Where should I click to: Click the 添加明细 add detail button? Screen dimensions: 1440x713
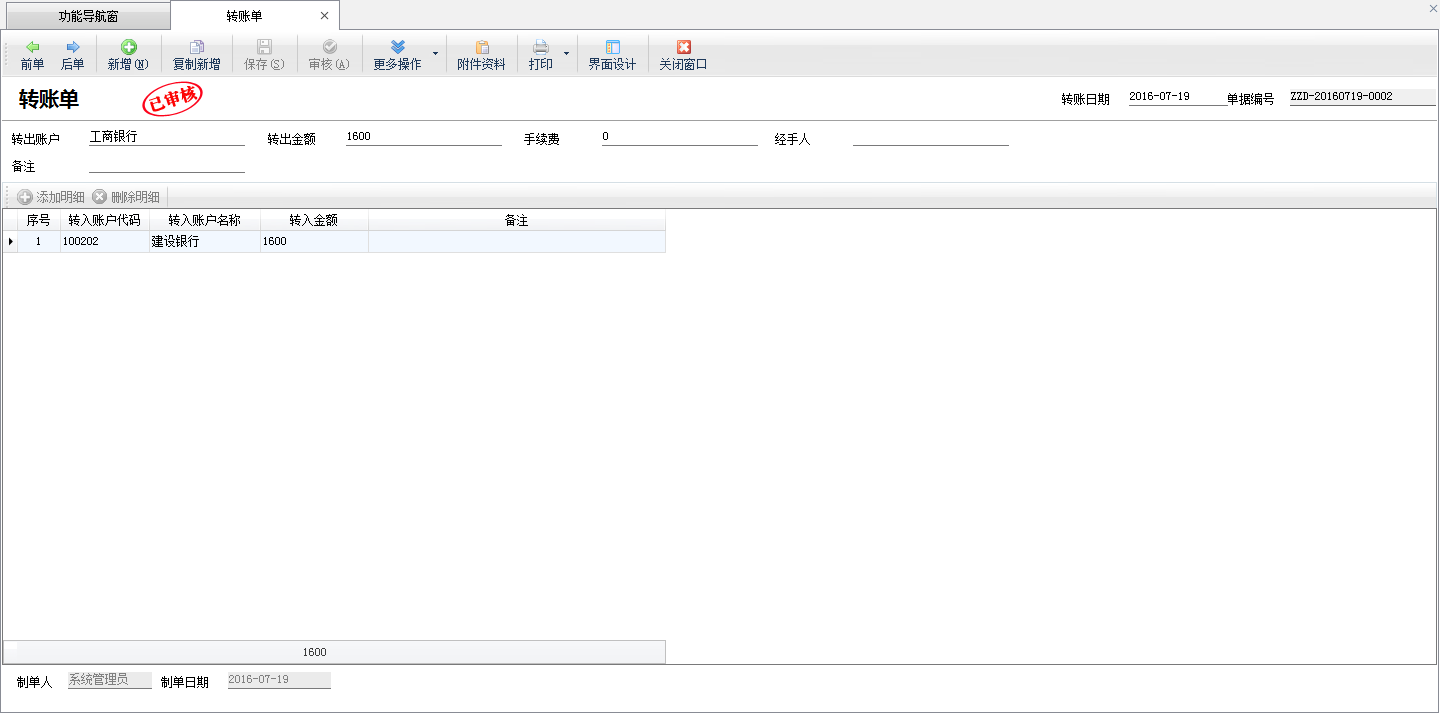51,197
